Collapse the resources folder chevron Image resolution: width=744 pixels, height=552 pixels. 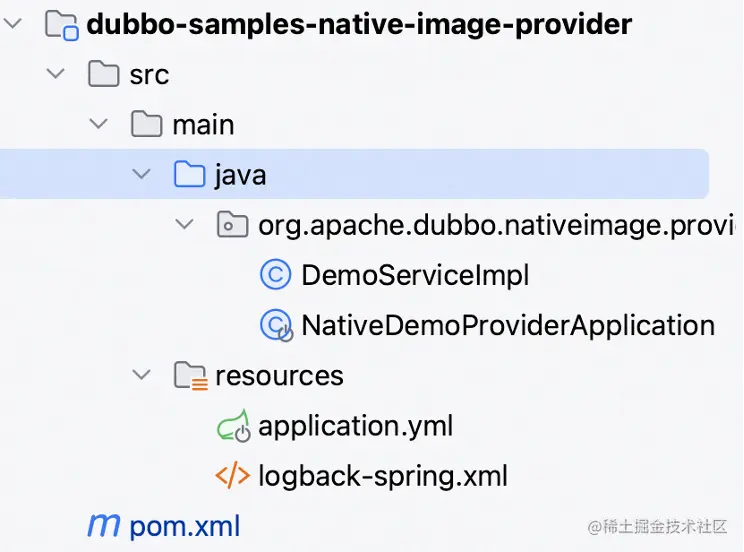tap(141, 375)
